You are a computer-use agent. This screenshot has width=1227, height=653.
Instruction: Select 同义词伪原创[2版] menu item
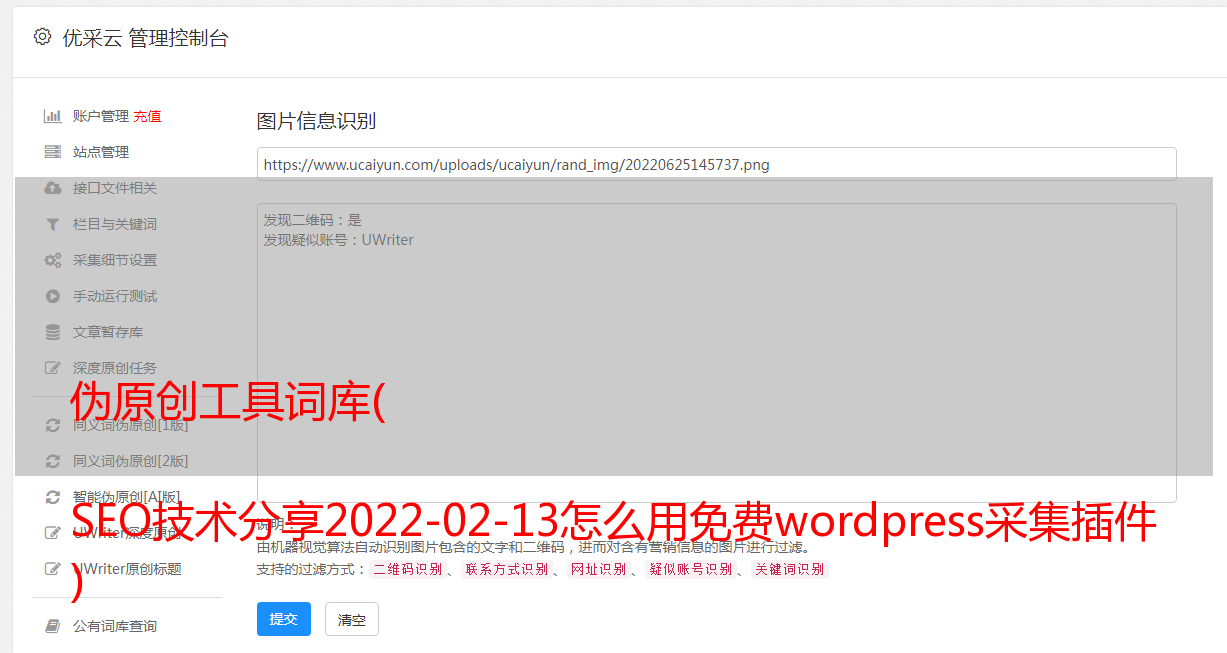point(130,461)
